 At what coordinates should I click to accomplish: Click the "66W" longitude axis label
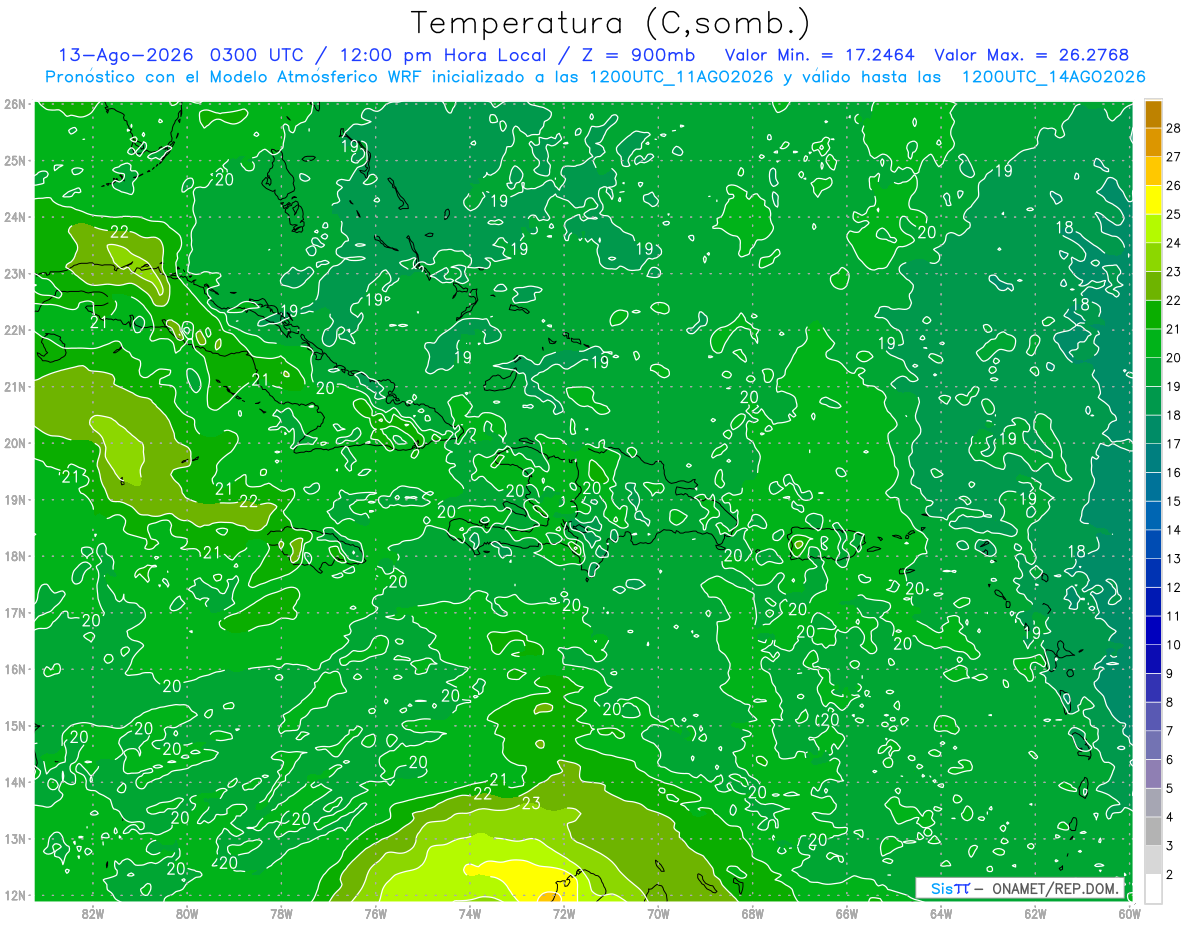coord(847,914)
